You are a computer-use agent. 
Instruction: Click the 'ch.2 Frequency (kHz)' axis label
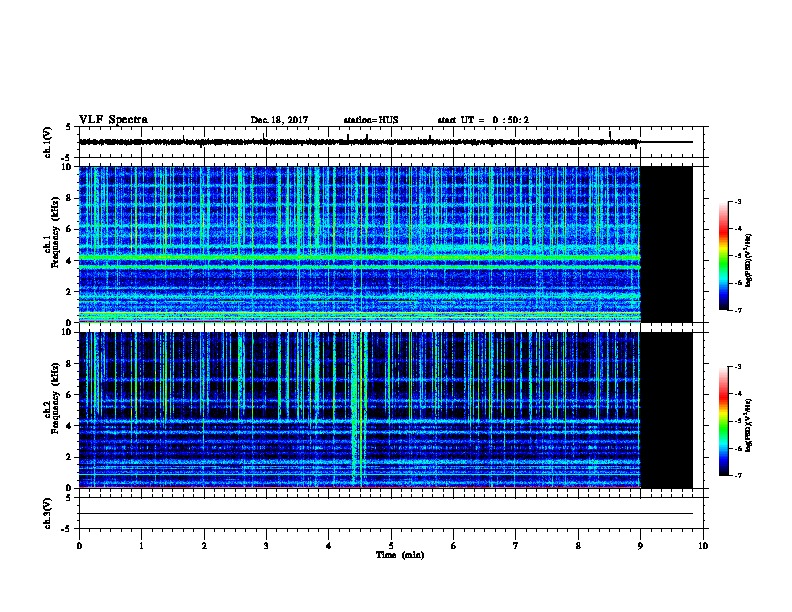[x=52, y=398]
